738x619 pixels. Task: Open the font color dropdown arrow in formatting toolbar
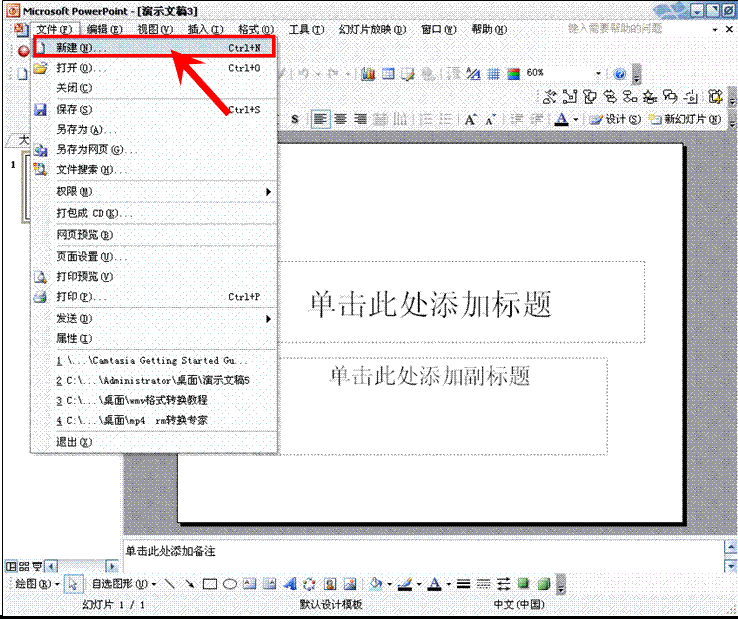coord(576,120)
